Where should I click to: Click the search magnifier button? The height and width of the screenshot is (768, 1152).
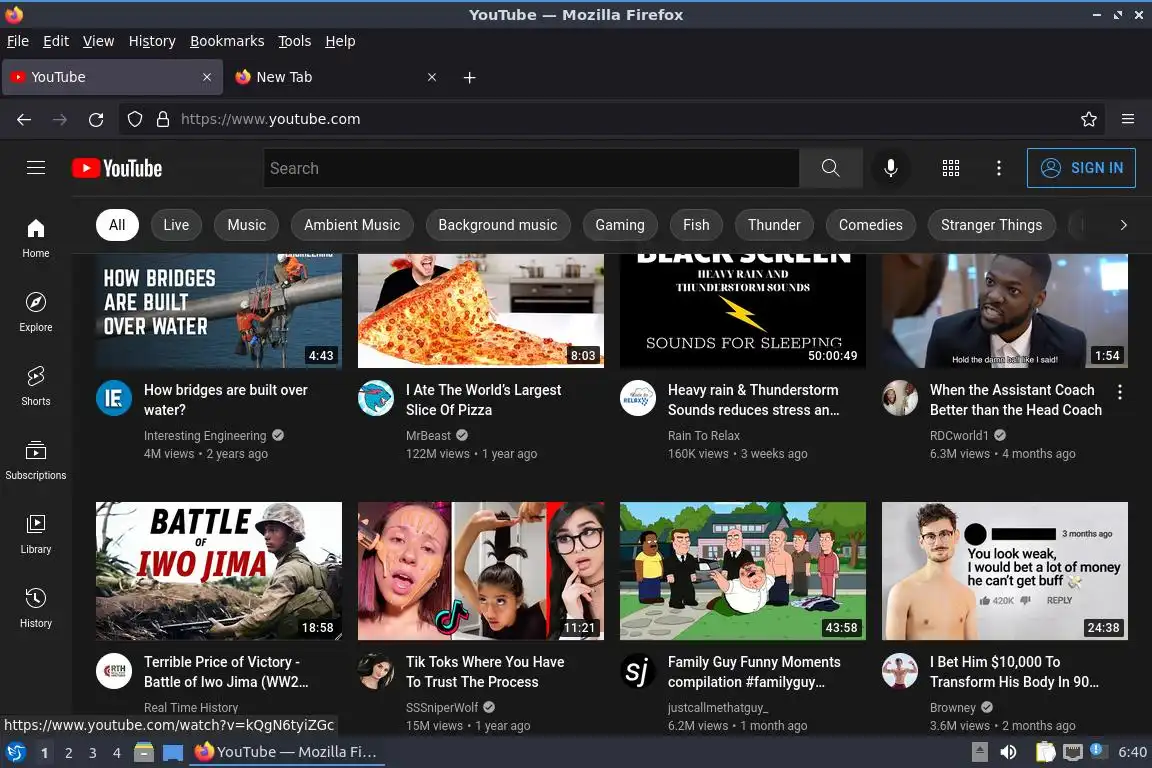pyautogui.click(x=830, y=168)
